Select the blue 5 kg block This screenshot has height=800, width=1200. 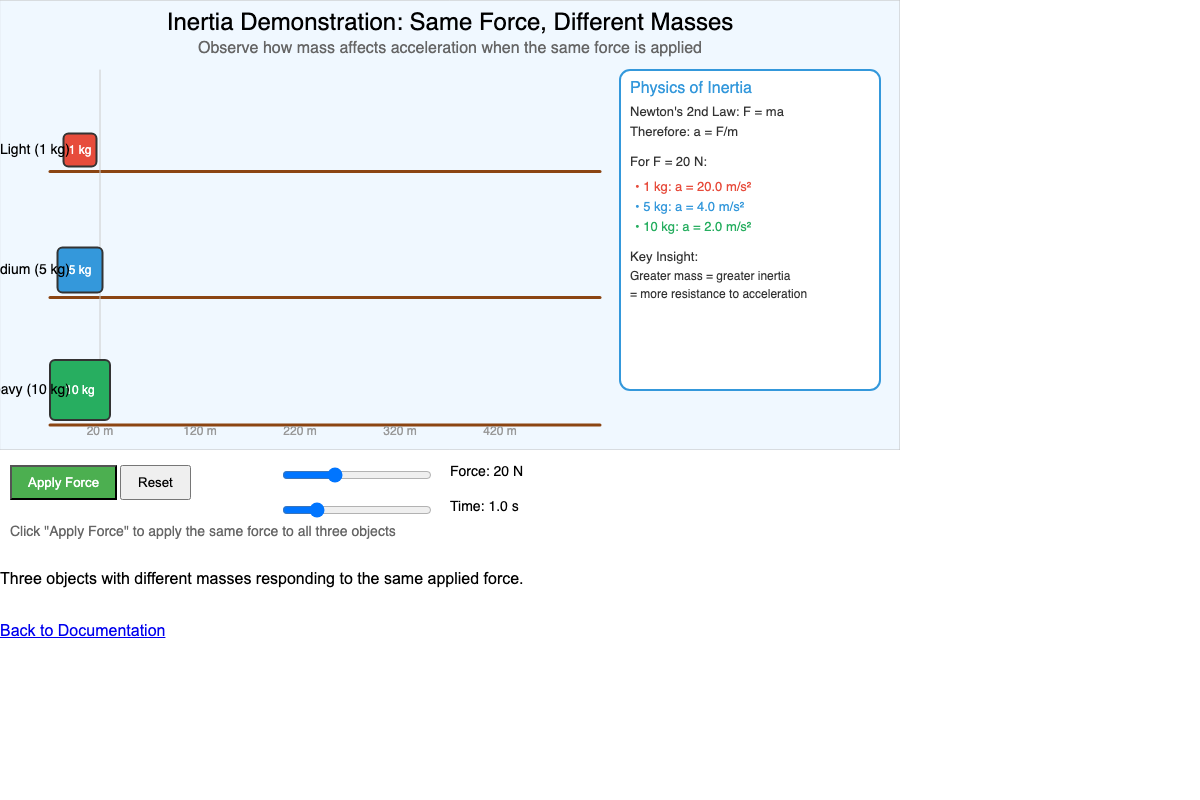(80, 270)
